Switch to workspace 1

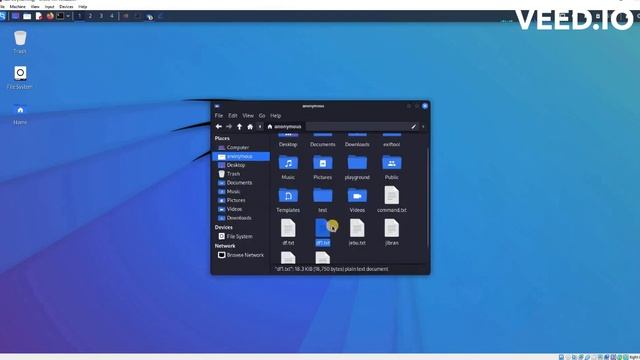pos(79,16)
